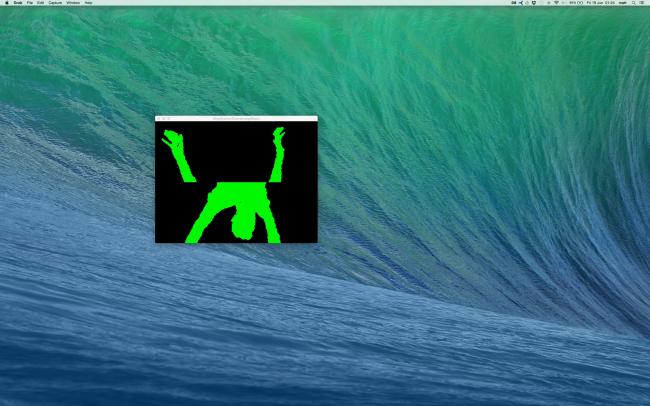Open the Edit menu
The width and height of the screenshot is (650, 406).
[41, 2]
